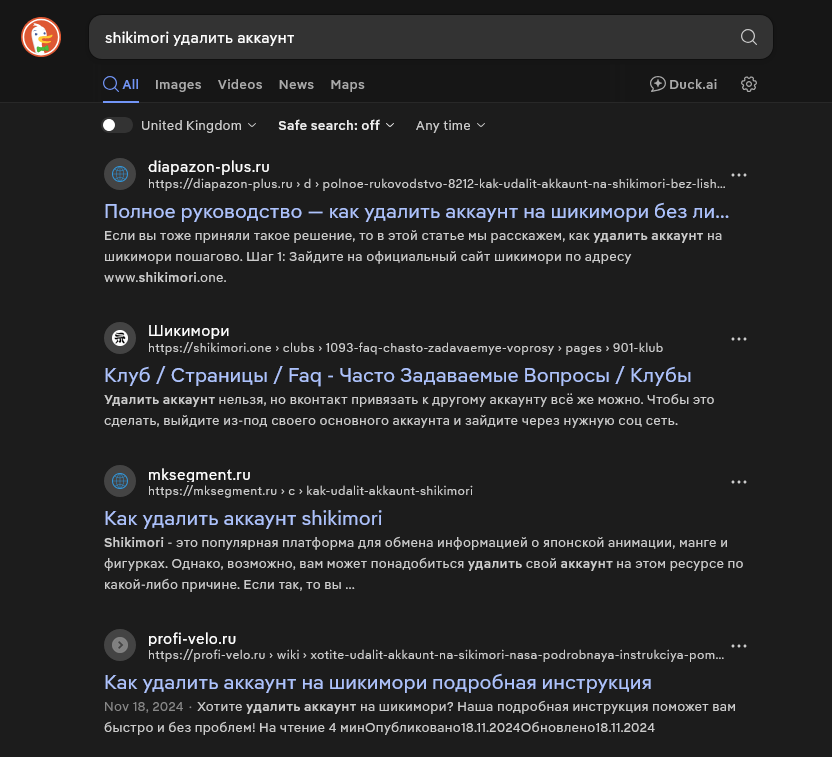
Task: Toggle the United Kingdom region switch
Action: click(117, 125)
